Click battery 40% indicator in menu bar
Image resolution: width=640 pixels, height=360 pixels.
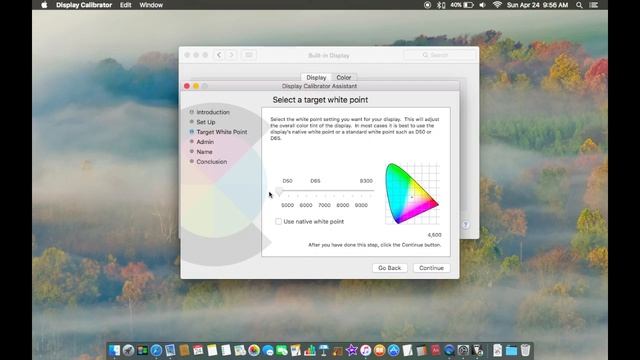[x=462, y=5]
